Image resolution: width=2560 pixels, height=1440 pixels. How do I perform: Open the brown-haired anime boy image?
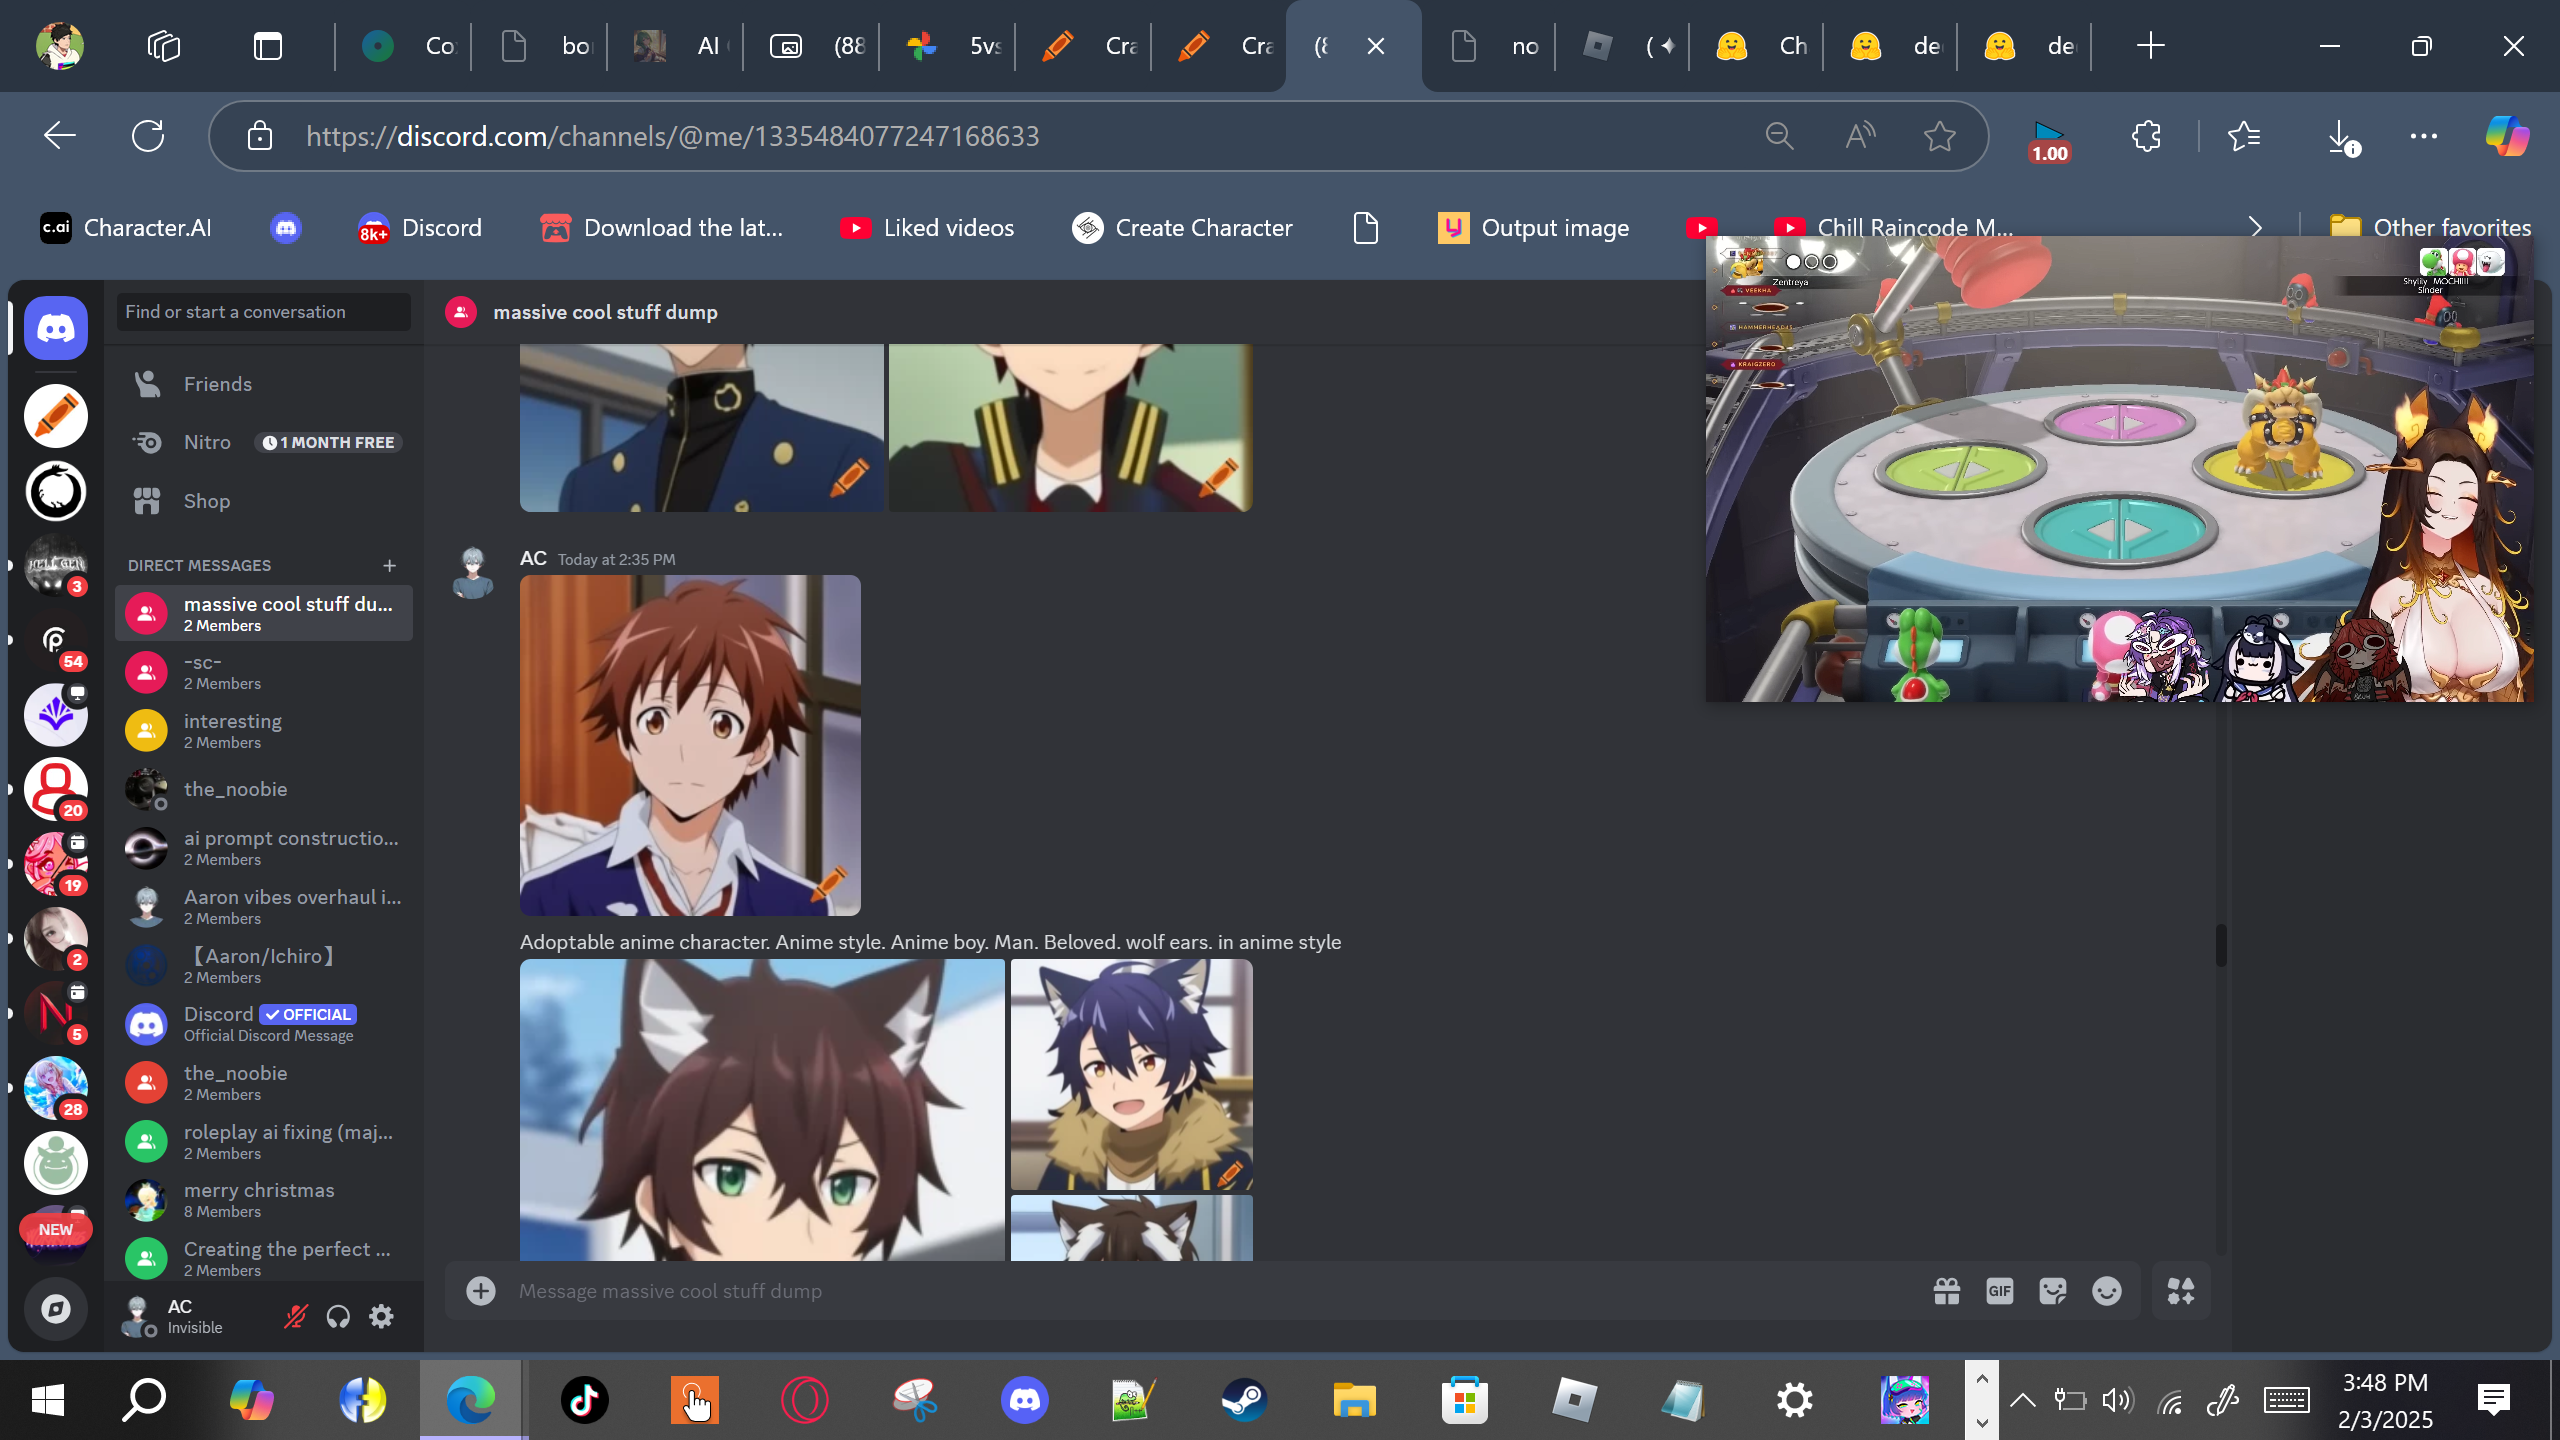click(690, 745)
